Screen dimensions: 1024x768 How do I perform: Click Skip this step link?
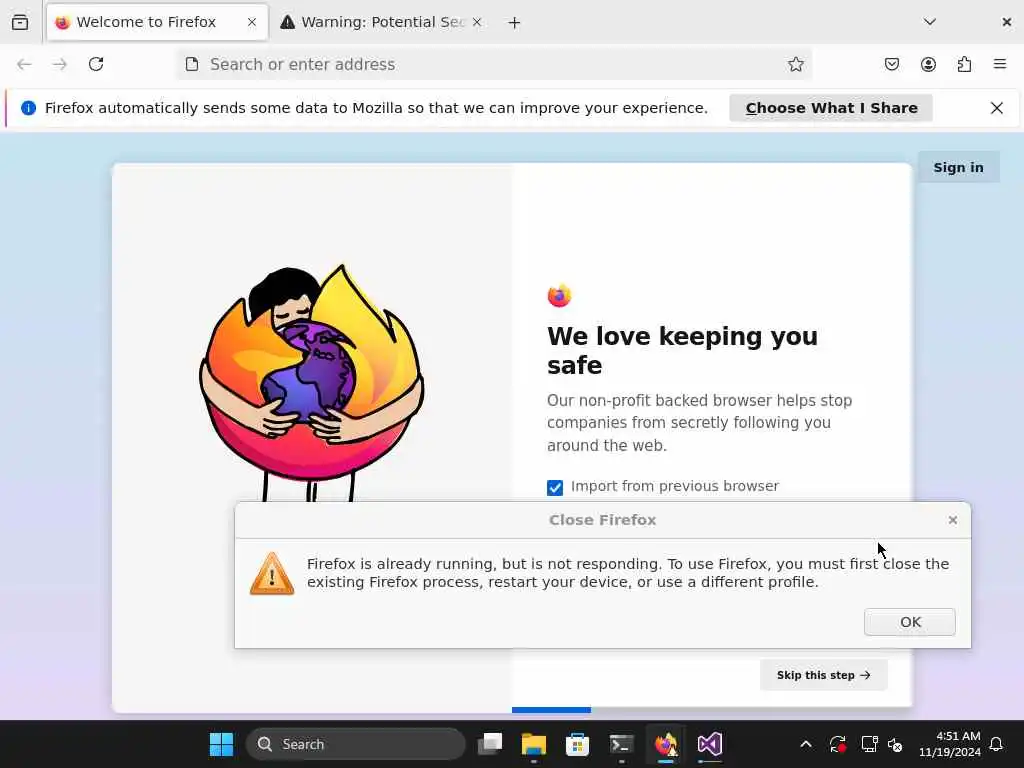(824, 675)
